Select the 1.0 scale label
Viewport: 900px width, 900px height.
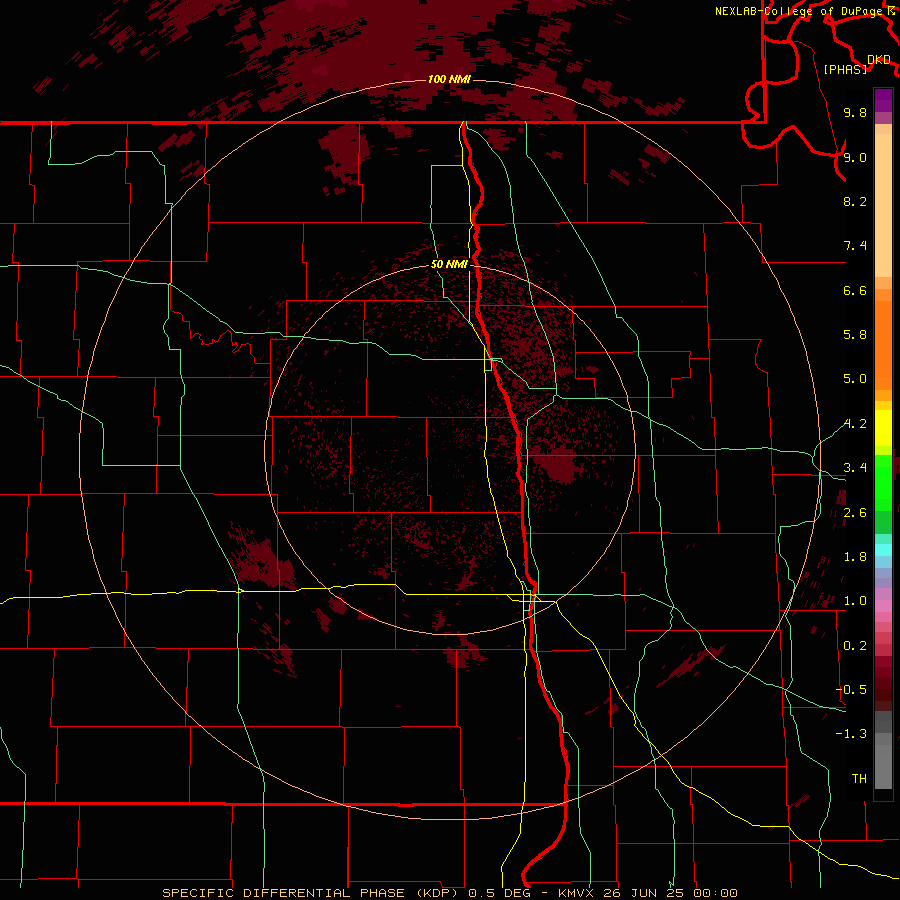tap(855, 601)
